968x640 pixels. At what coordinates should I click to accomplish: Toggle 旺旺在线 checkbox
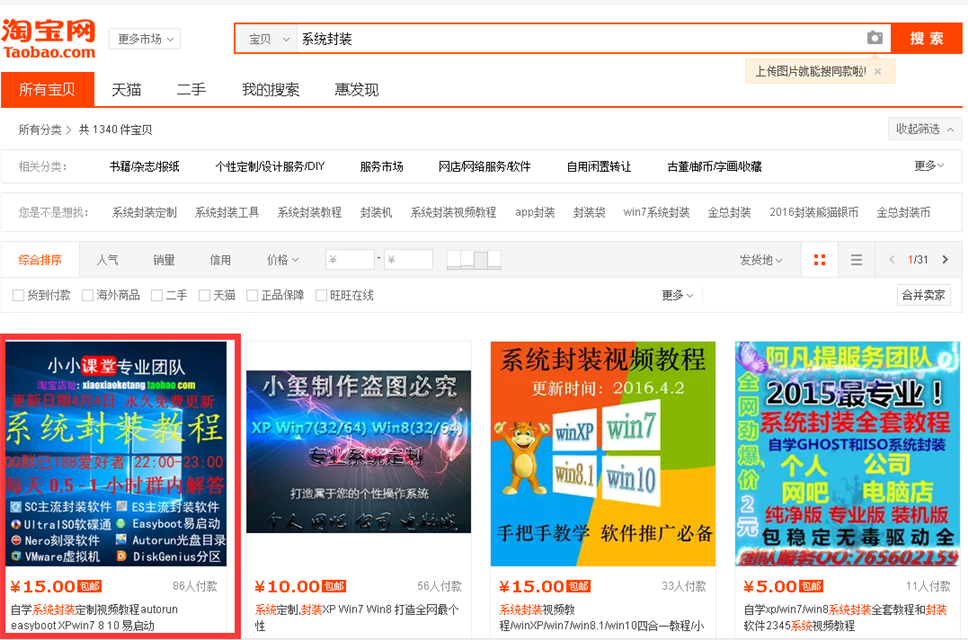pyautogui.click(x=321, y=296)
